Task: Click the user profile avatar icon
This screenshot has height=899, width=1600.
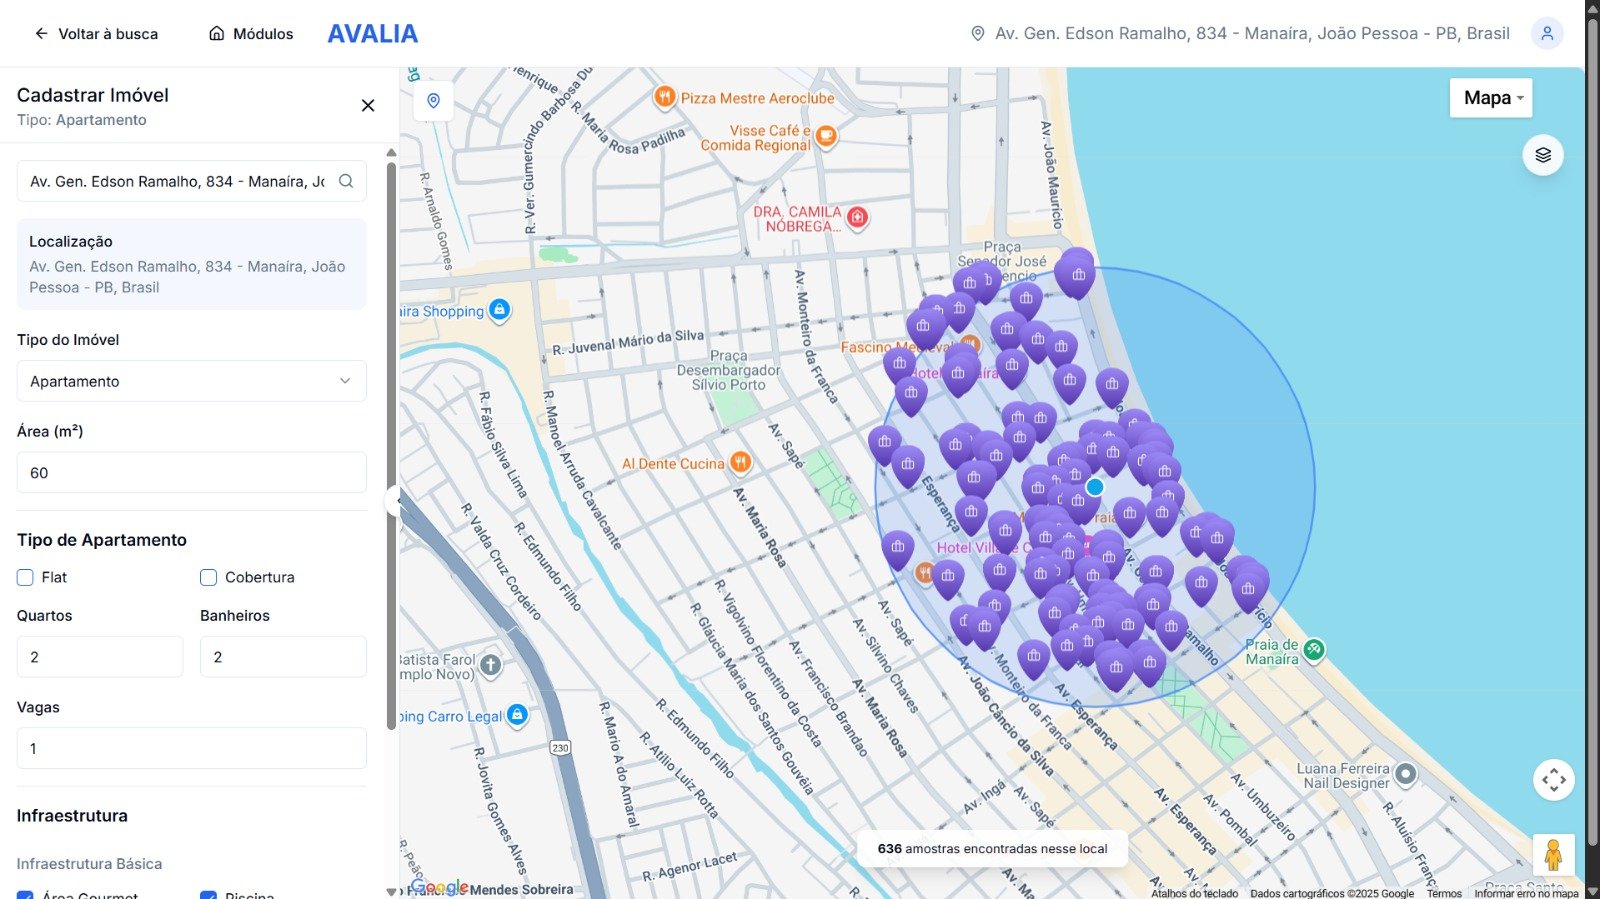Action: click(x=1546, y=33)
